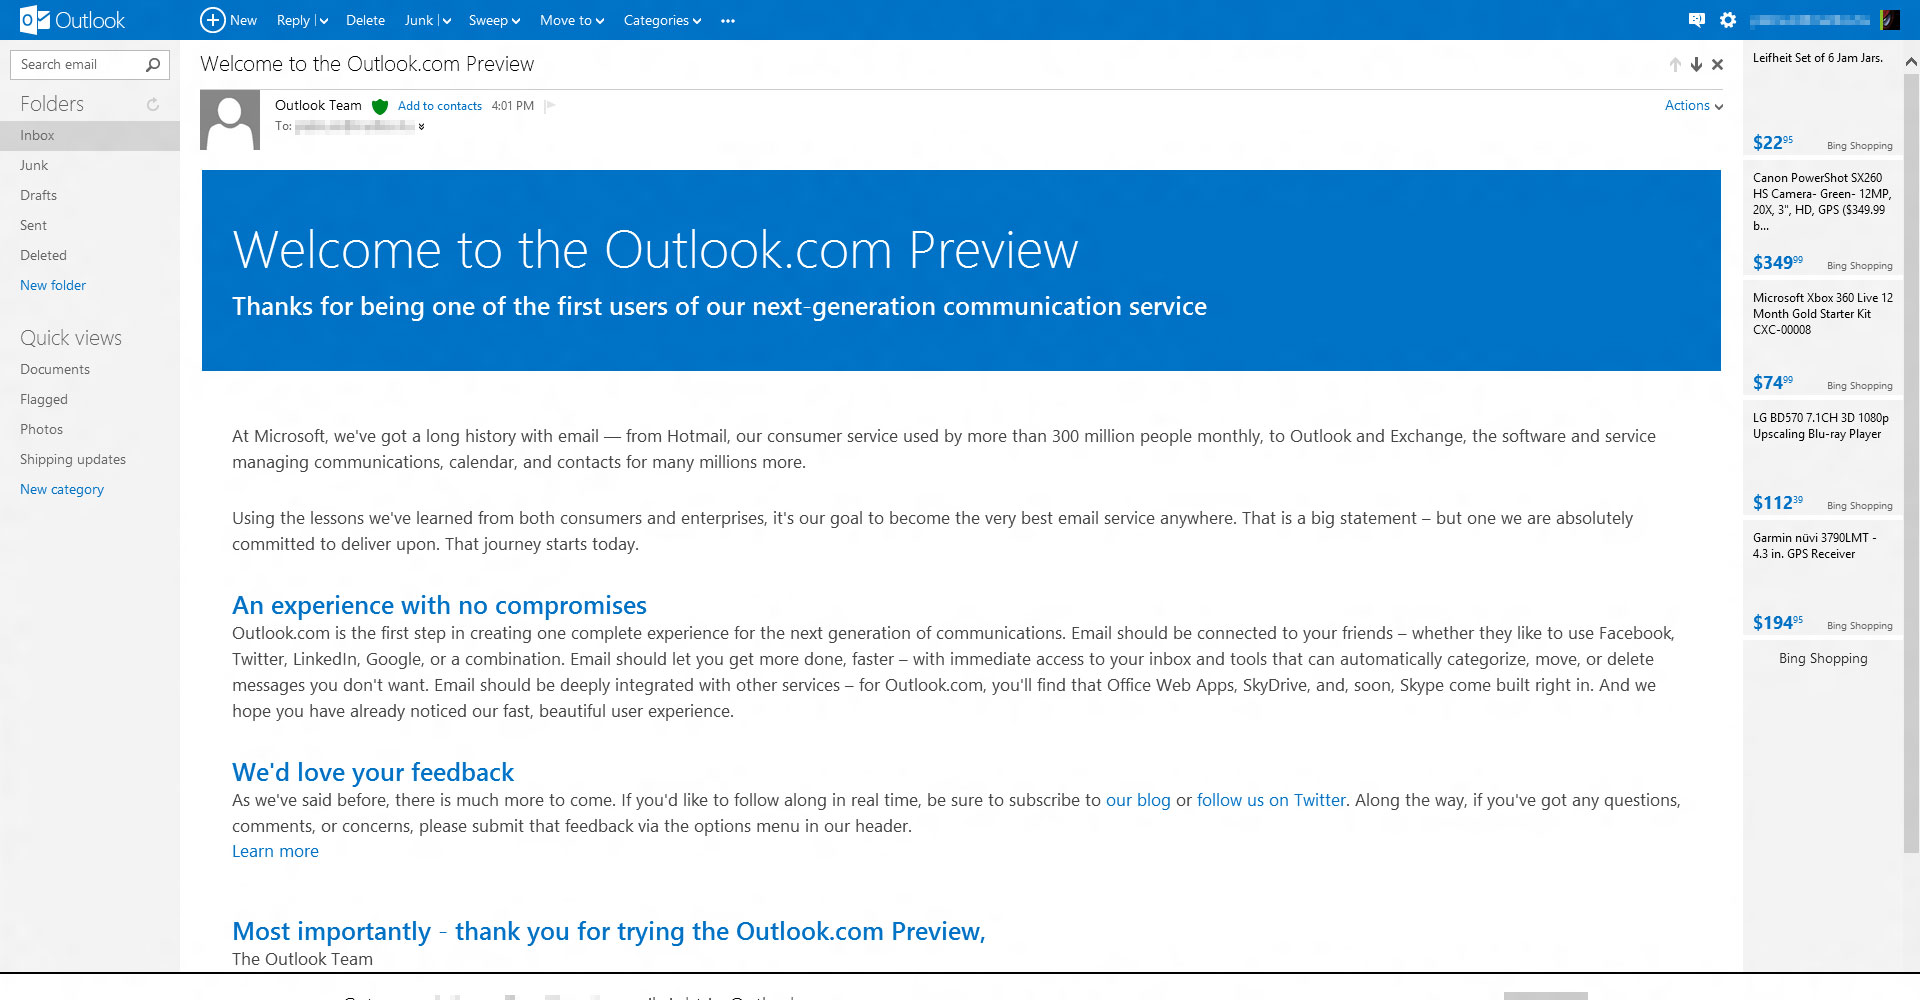This screenshot has width=1920, height=1000.
Task: Open the settings gear menu
Action: click(x=1728, y=20)
